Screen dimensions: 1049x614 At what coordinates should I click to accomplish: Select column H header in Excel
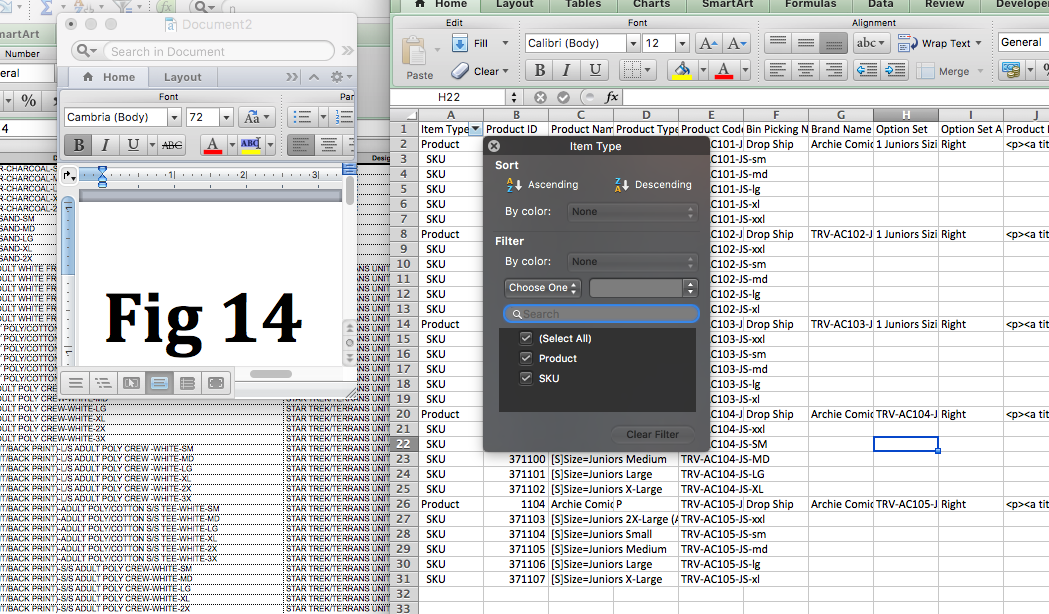[906, 115]
